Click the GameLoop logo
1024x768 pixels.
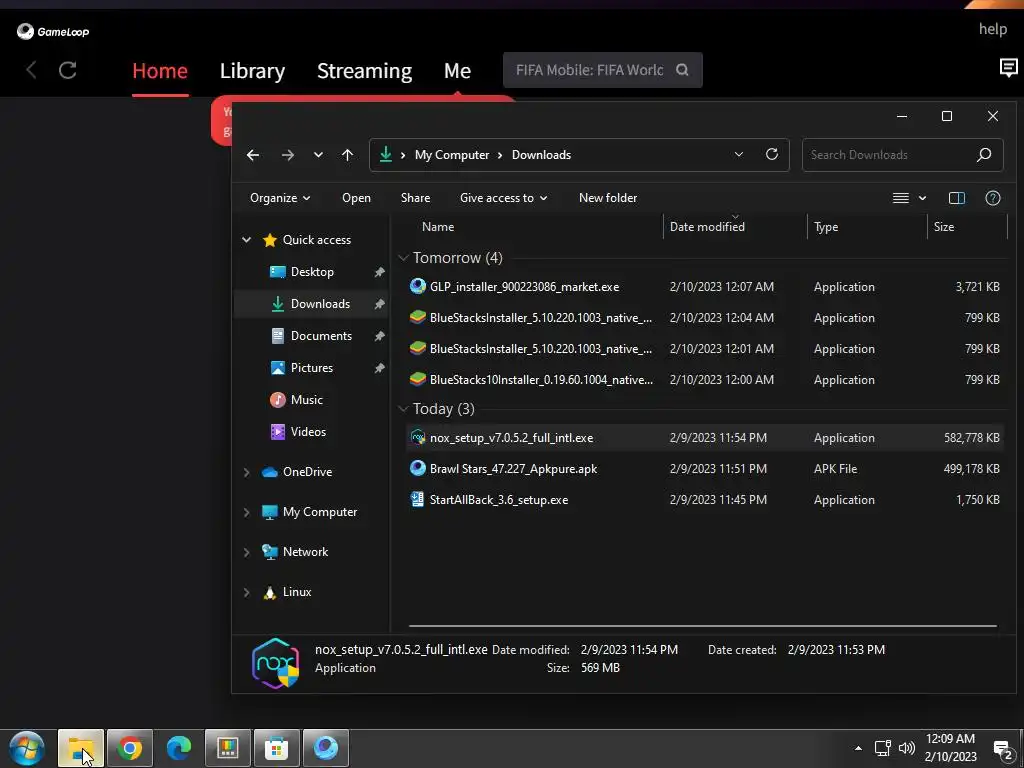tap(53, 31)
